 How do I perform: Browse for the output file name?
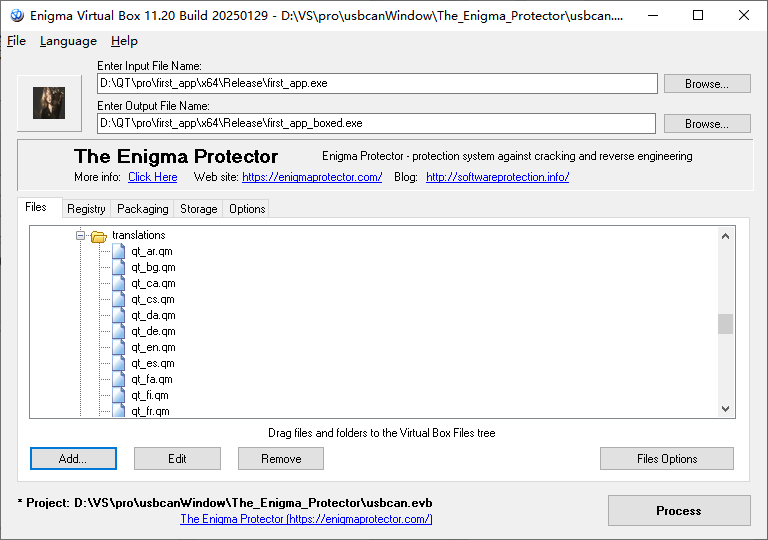pos(707,124)
